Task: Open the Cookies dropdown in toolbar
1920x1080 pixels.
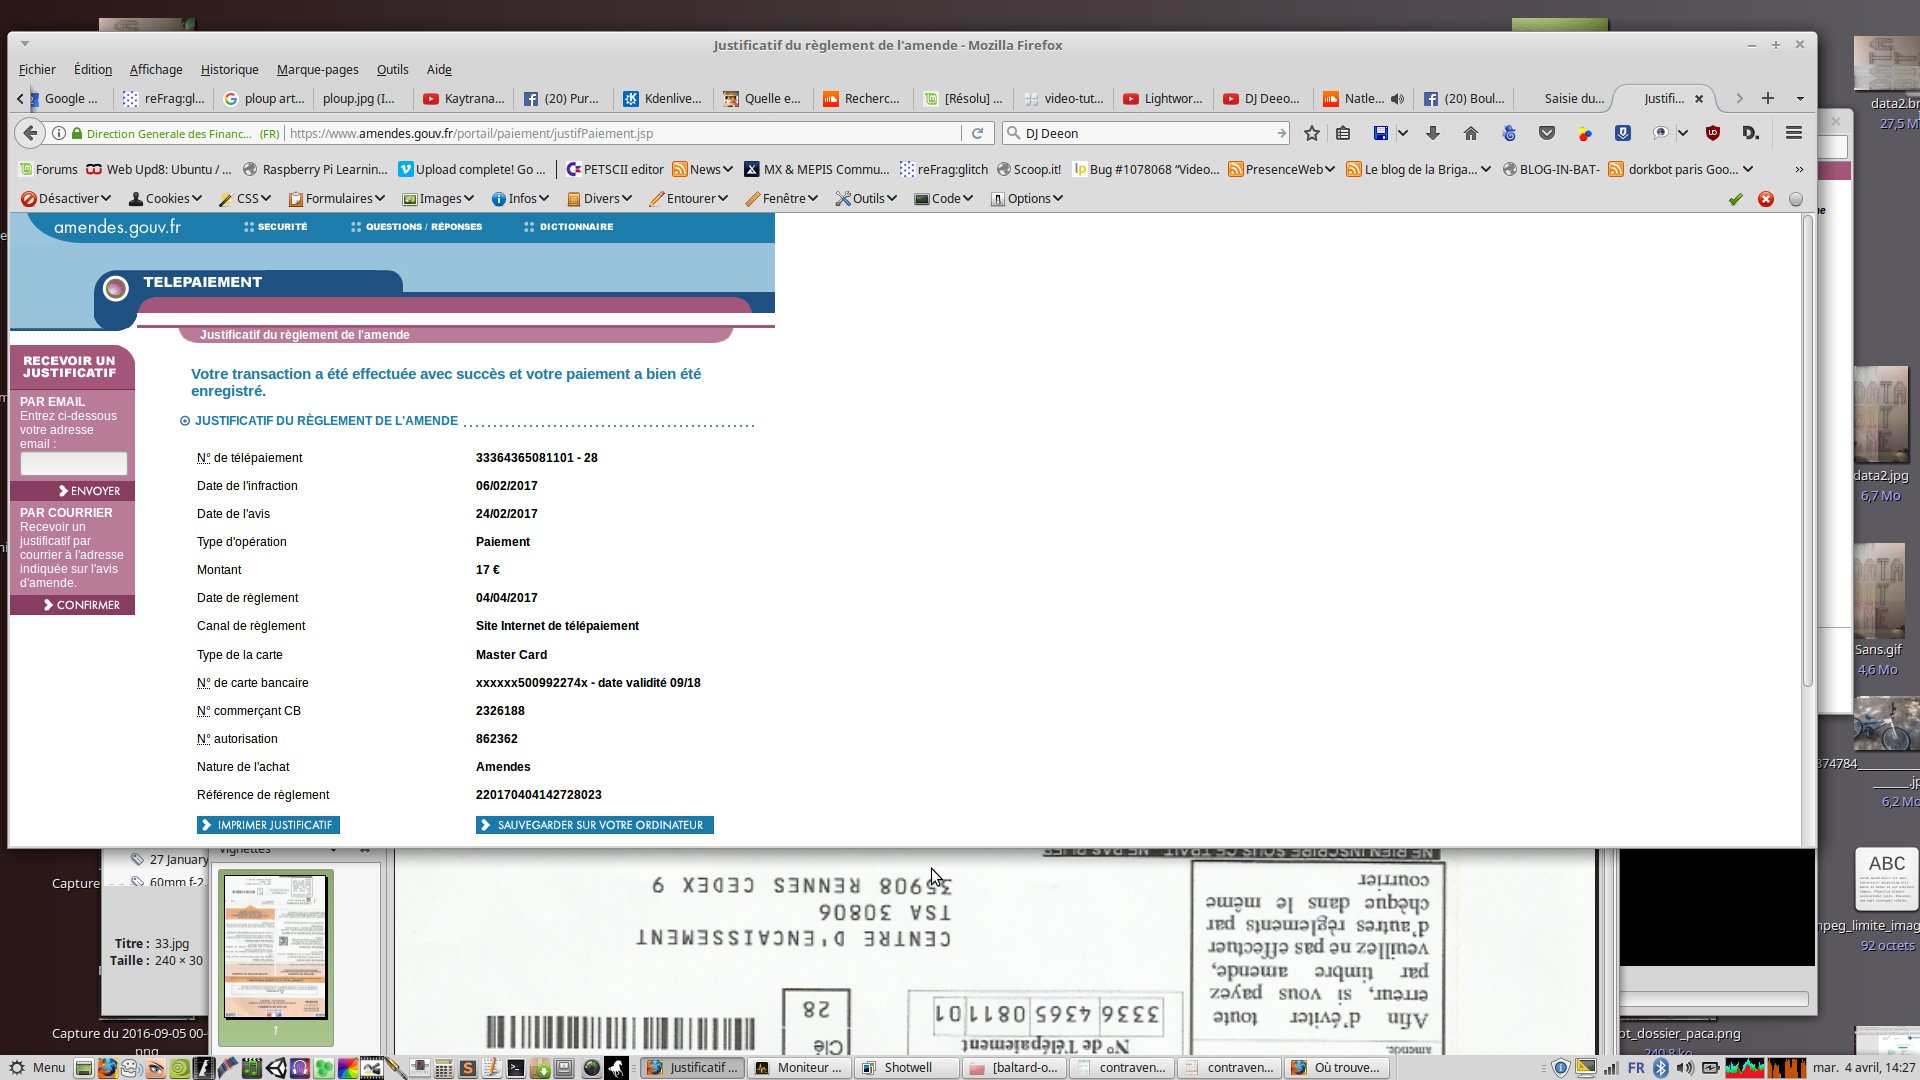Action: 166,199
